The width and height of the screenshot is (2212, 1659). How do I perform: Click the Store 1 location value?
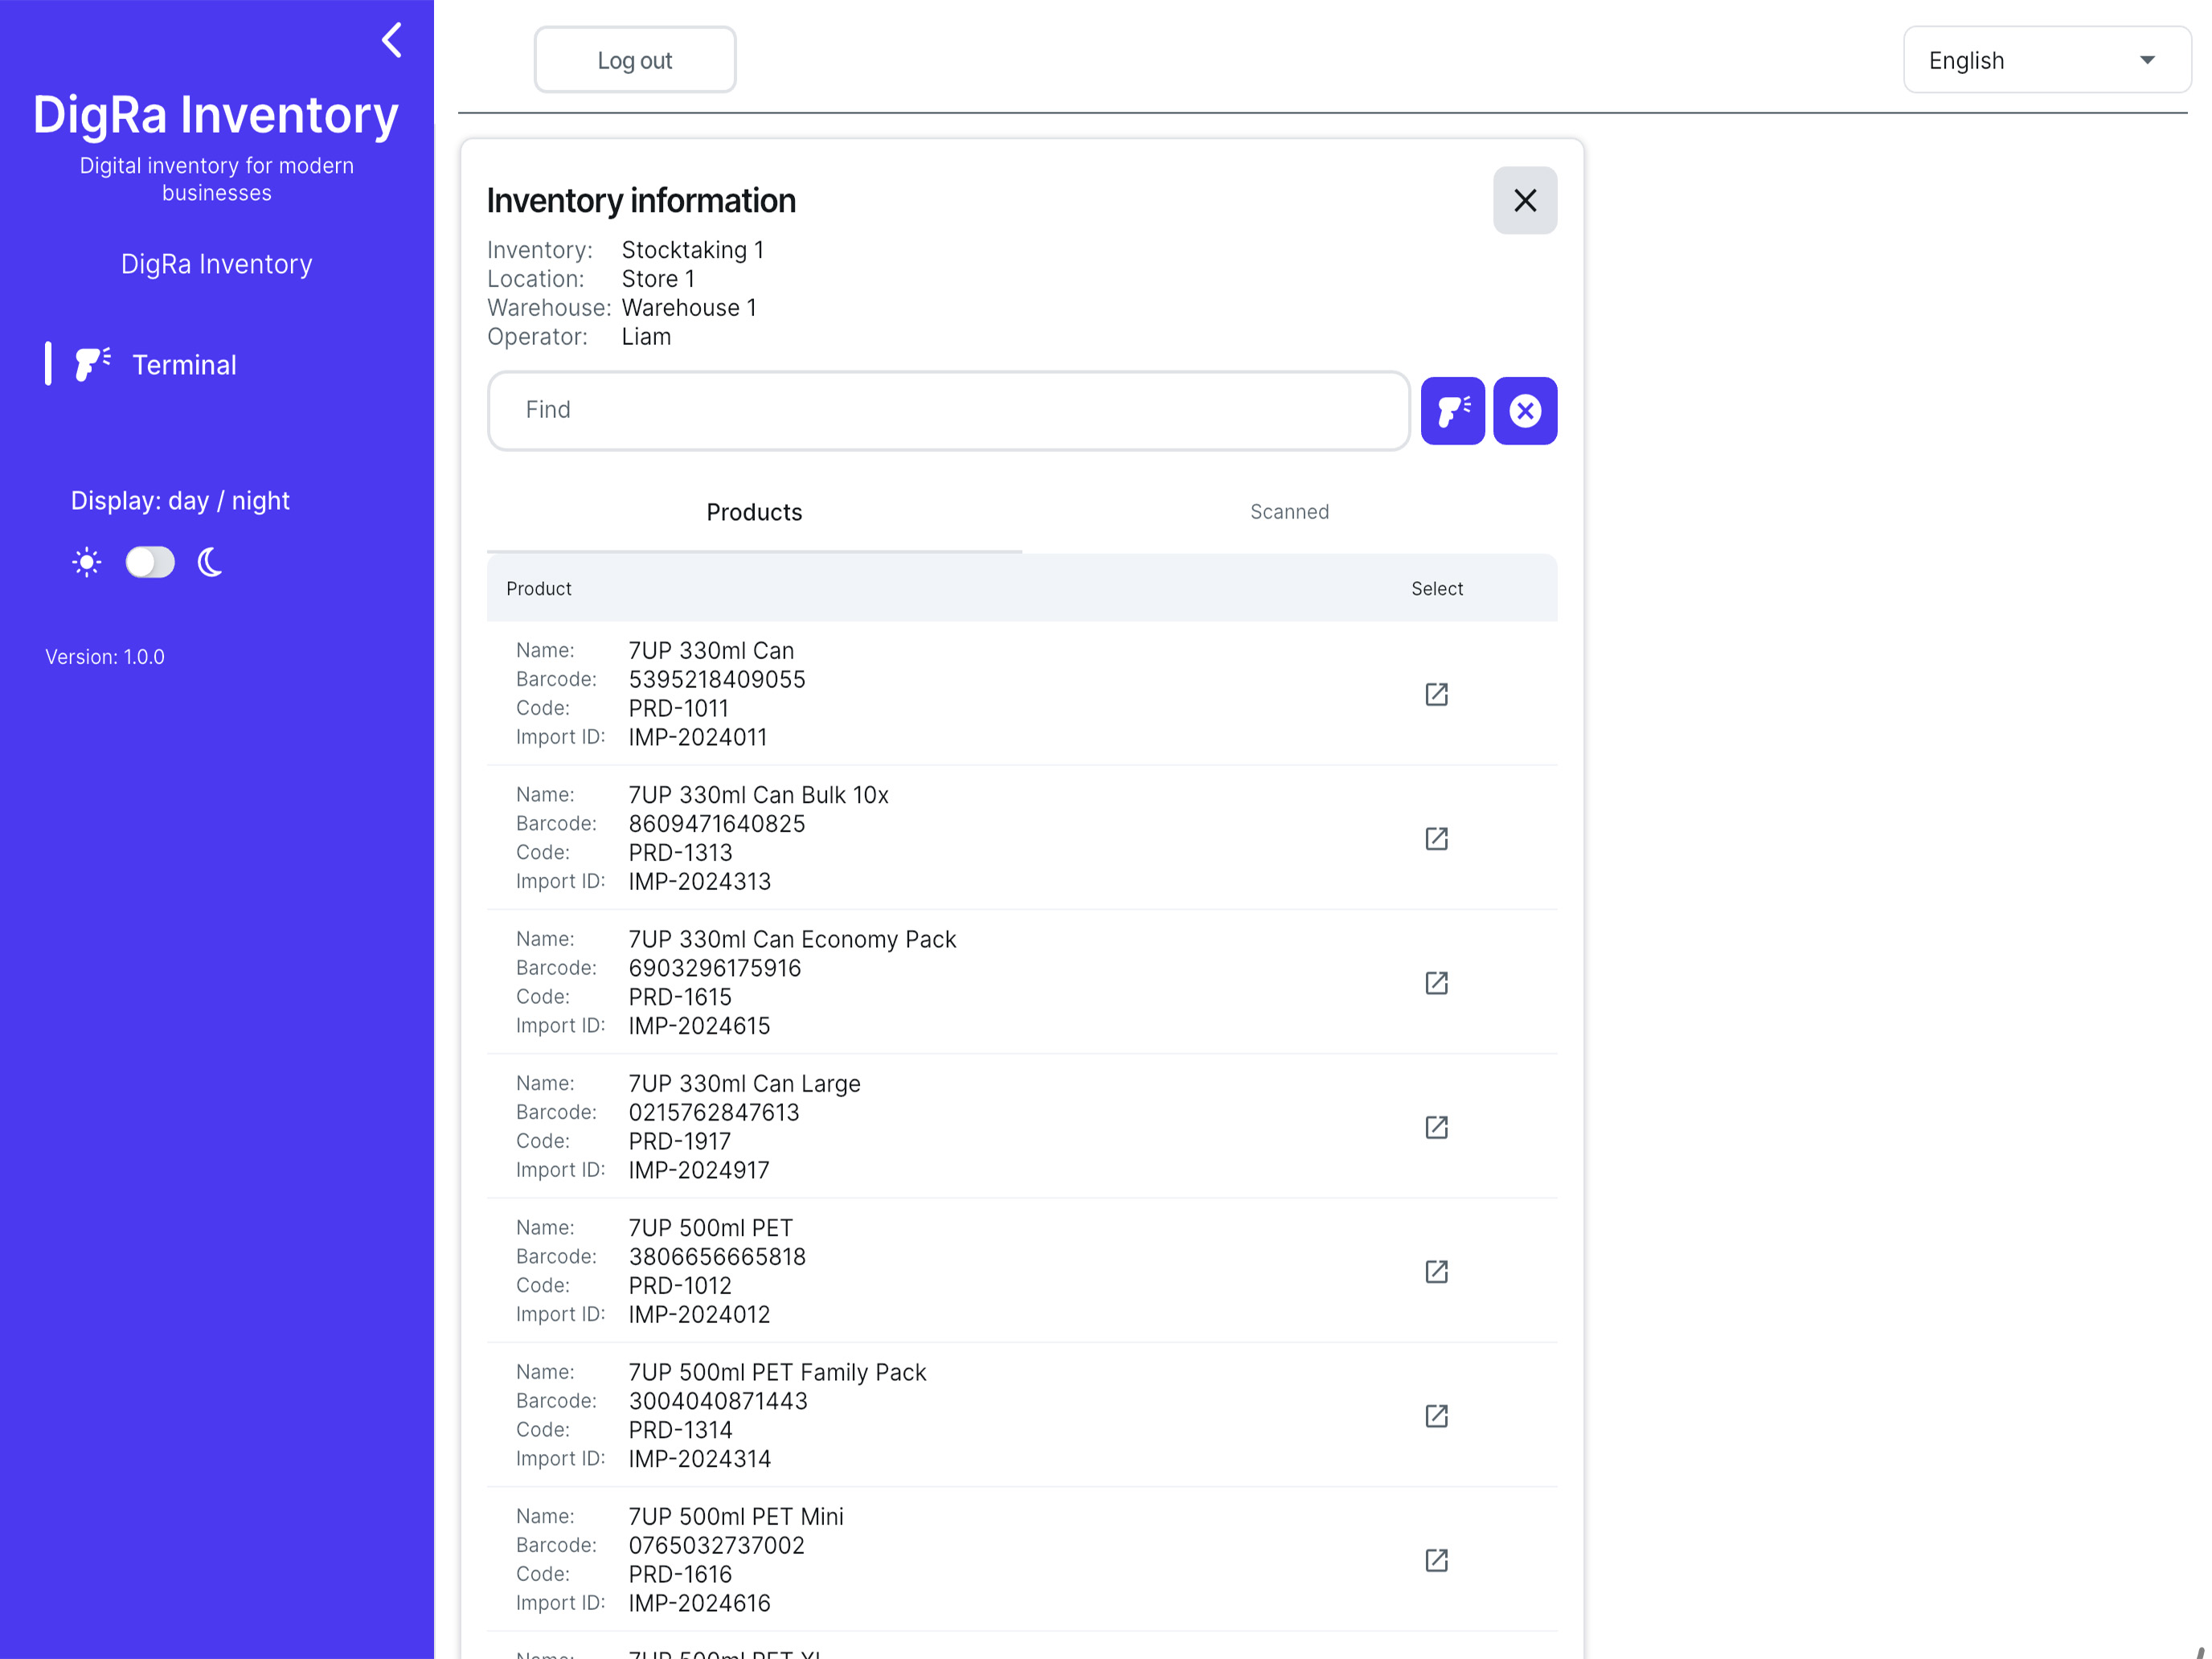(658, 279)
